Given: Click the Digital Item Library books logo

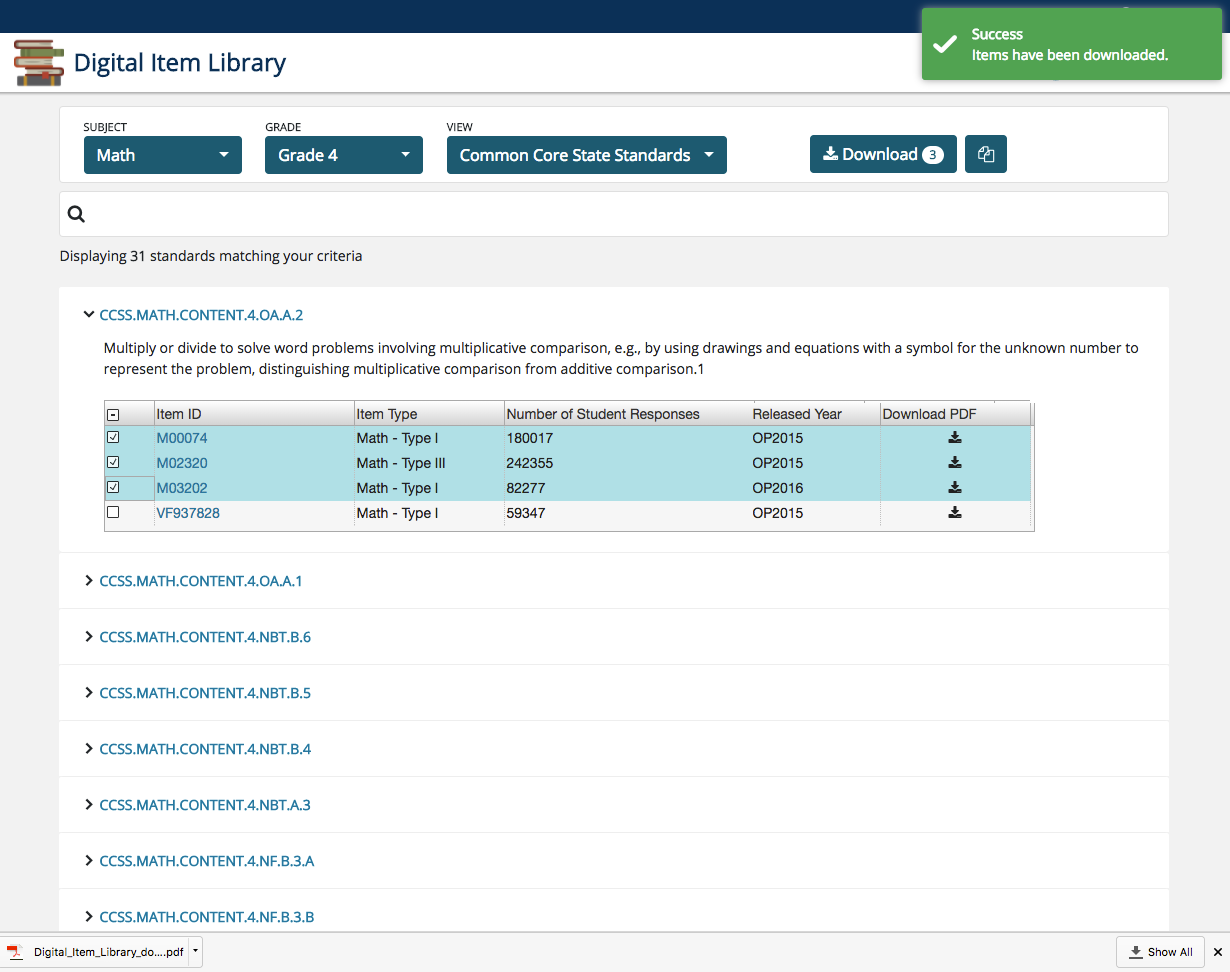Looking at the screenshot, I should tap(39, 62).
